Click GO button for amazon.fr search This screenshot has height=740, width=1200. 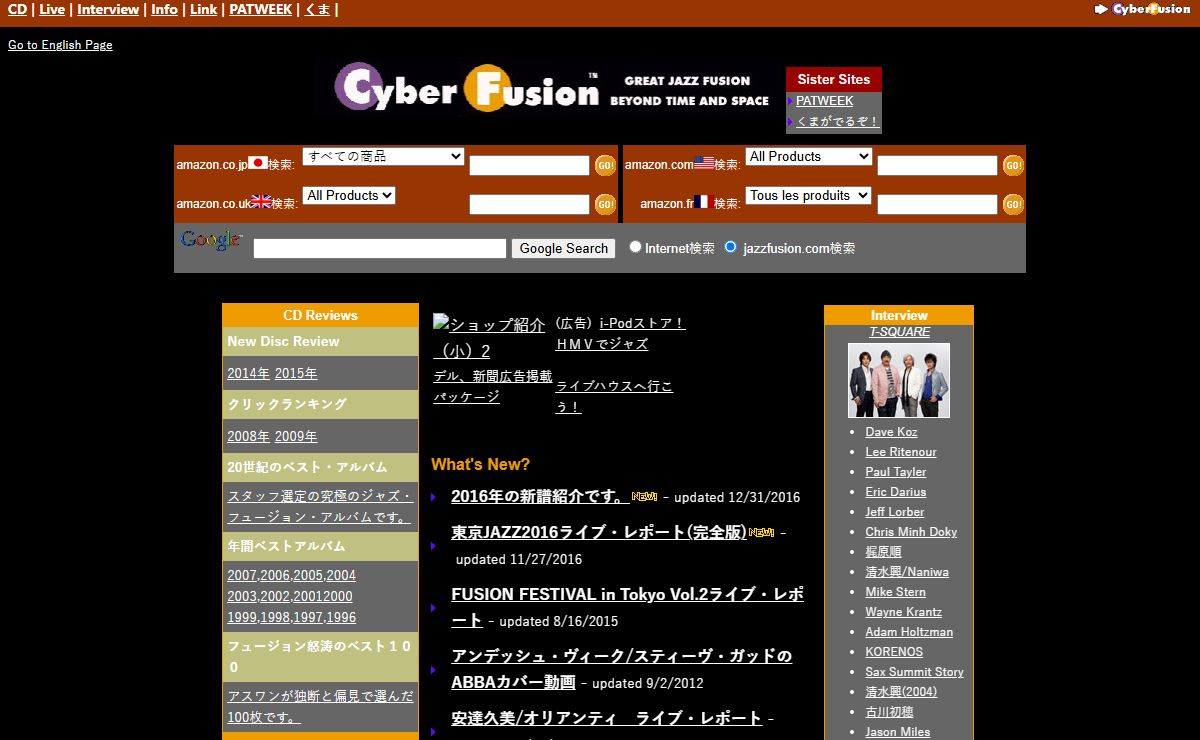coord(1013,205)
